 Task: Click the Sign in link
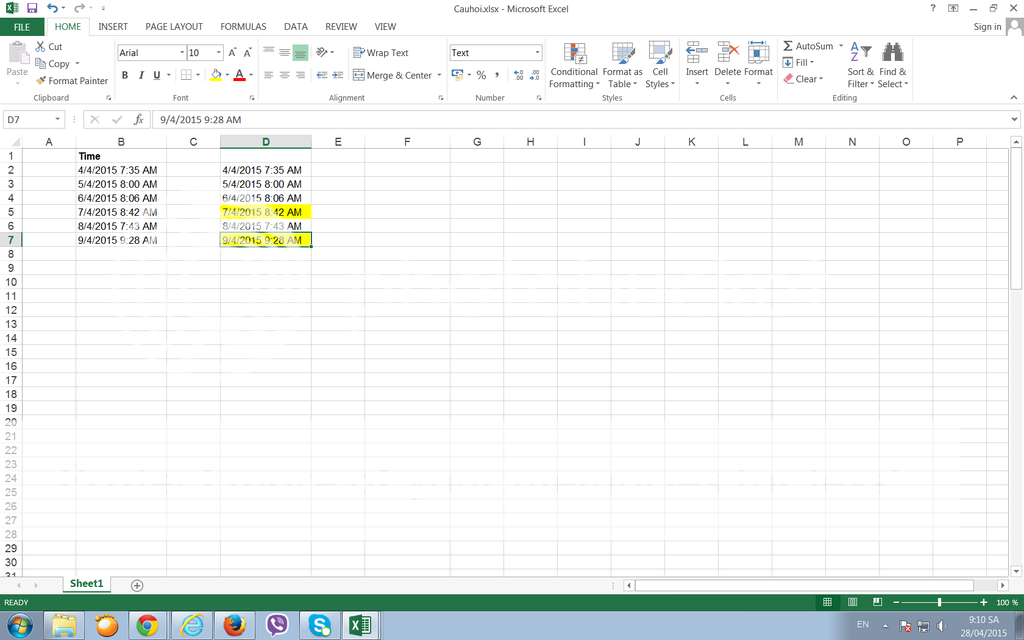click(987, 27)
